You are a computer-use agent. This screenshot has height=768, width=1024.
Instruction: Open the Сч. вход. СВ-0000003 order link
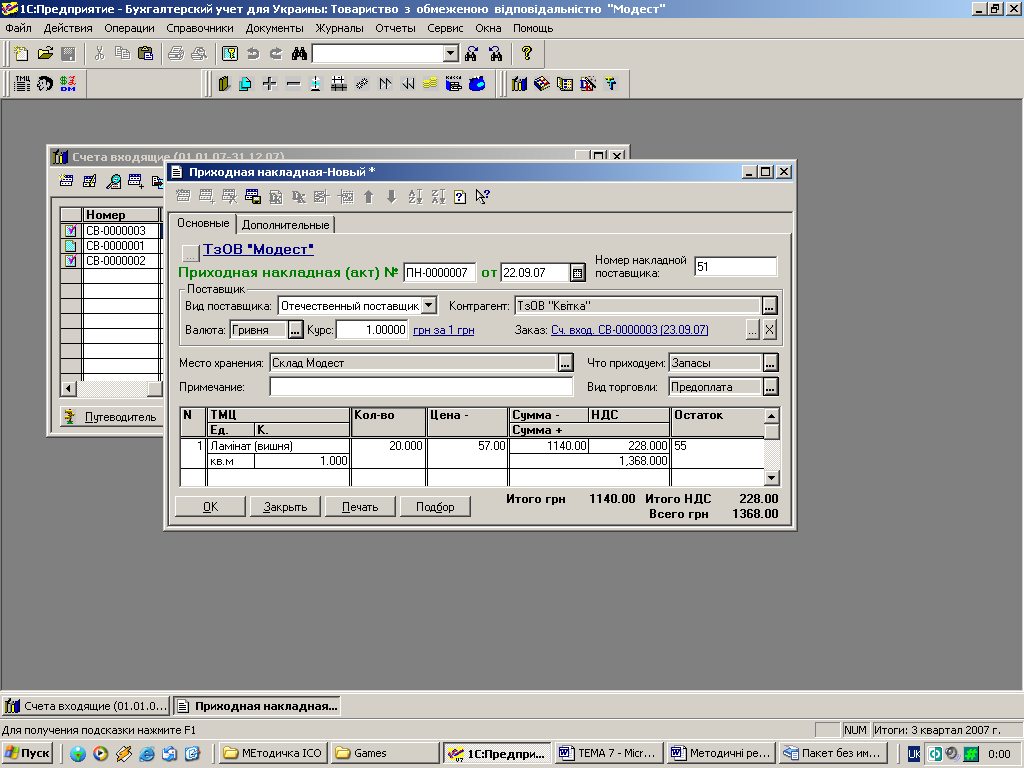pos(630,330)
